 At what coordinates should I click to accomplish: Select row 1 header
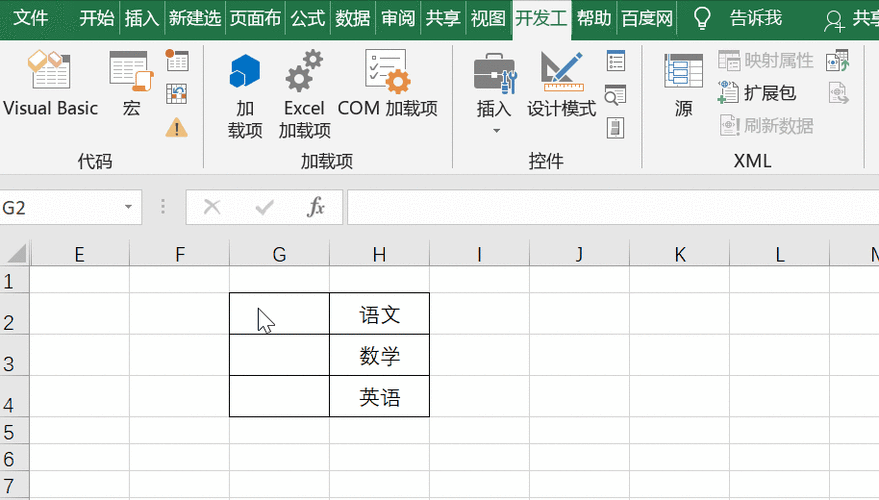pyautogui.click(x=15, y=280)
